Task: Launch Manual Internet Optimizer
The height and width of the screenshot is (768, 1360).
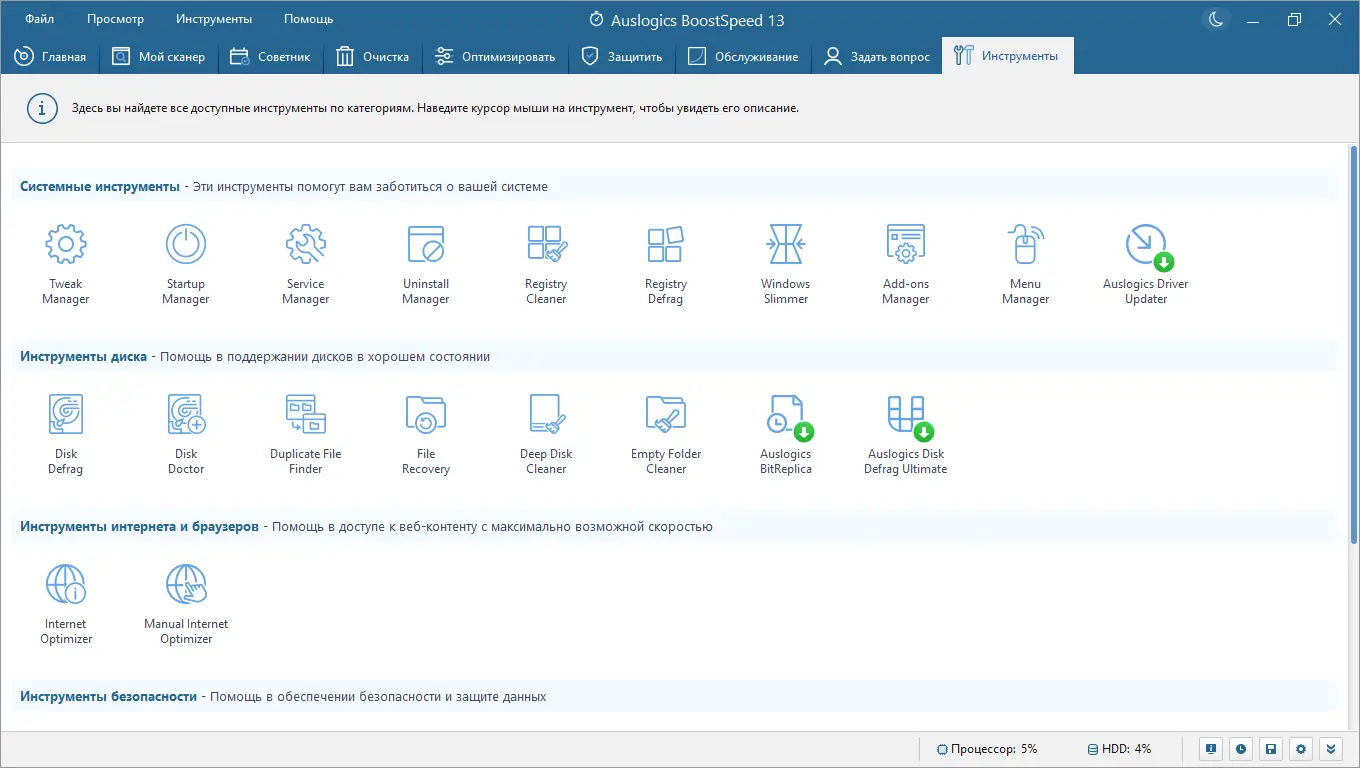Action: click(186, 604)
